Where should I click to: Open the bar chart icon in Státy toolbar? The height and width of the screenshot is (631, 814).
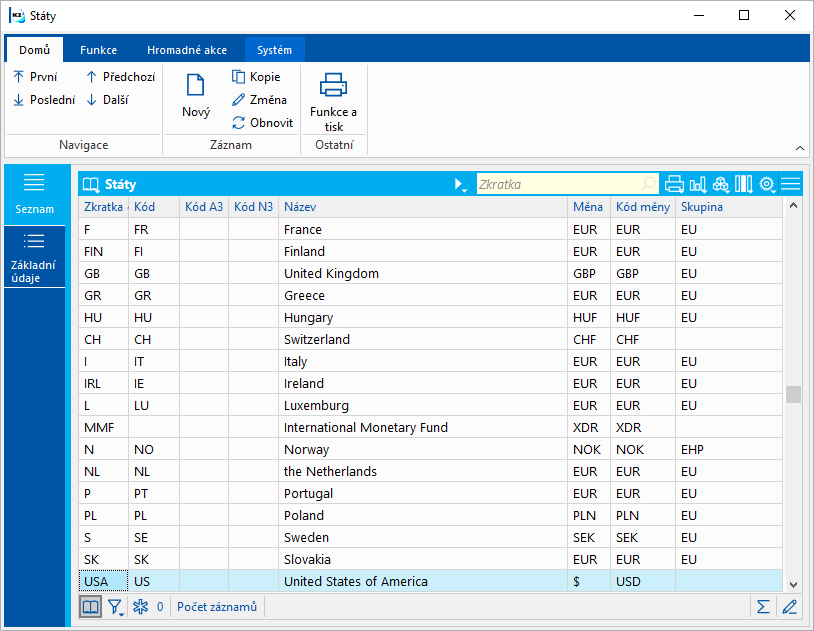(697, 184)
